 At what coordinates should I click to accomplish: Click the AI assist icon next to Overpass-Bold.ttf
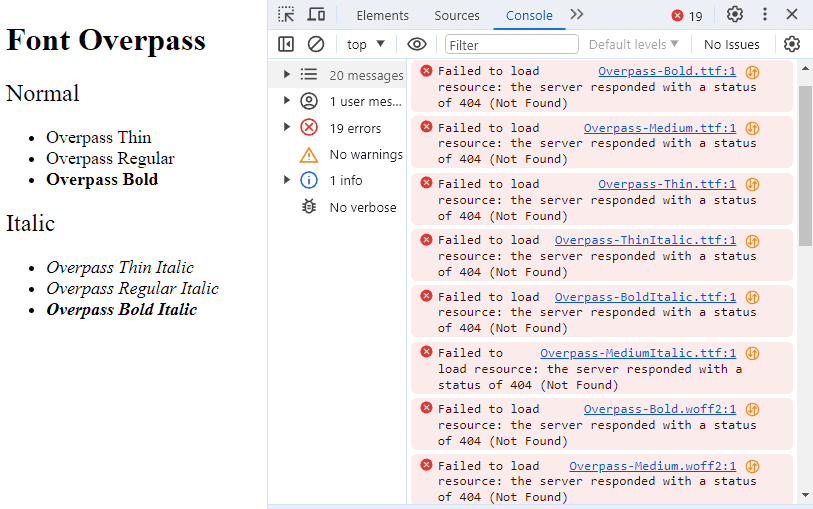pos(752,72)
